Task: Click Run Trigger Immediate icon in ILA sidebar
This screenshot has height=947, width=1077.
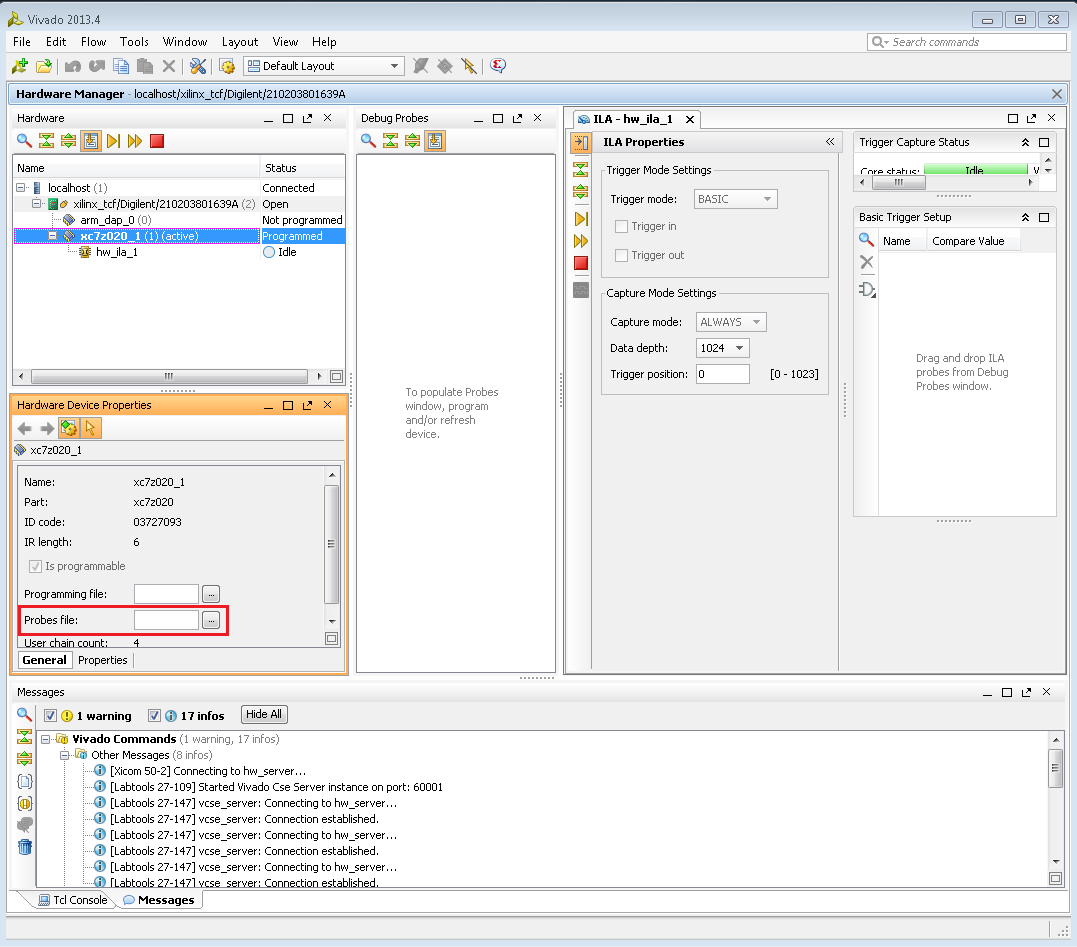Action: pyautogui.click(x=580, y=241)
